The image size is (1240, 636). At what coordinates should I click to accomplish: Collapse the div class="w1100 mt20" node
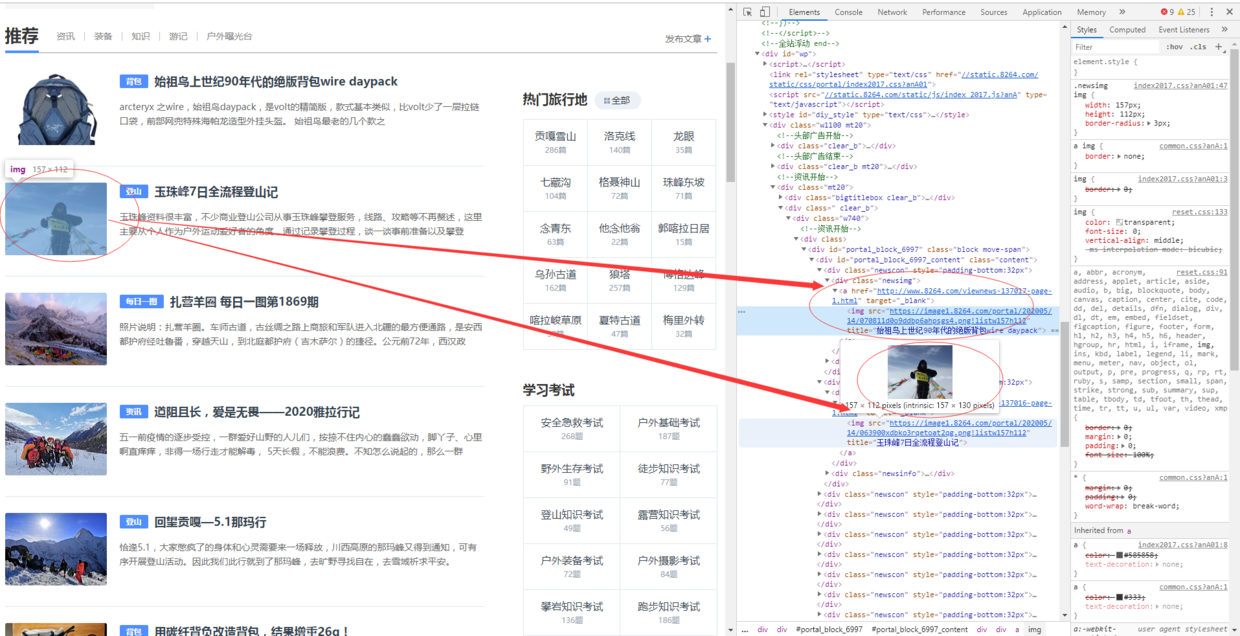765,125
